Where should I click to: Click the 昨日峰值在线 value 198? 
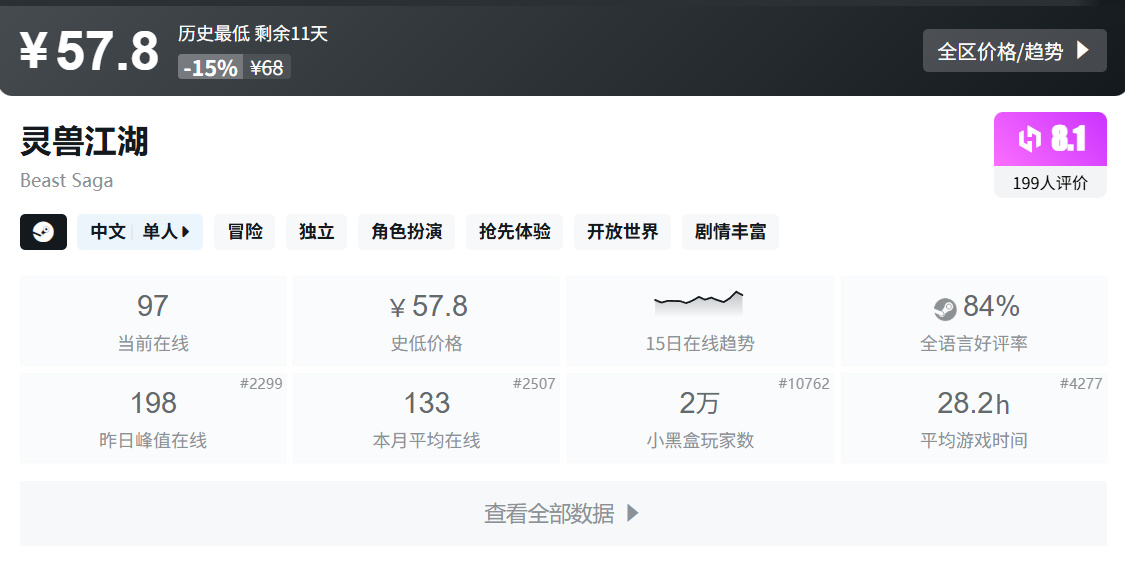point(153,403)
